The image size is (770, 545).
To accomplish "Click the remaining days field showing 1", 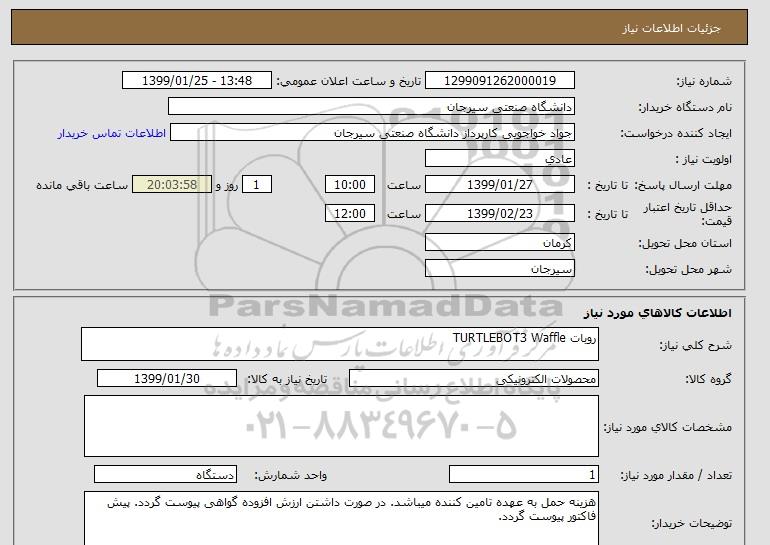I will pyautogui.click(x=256, y=185).
